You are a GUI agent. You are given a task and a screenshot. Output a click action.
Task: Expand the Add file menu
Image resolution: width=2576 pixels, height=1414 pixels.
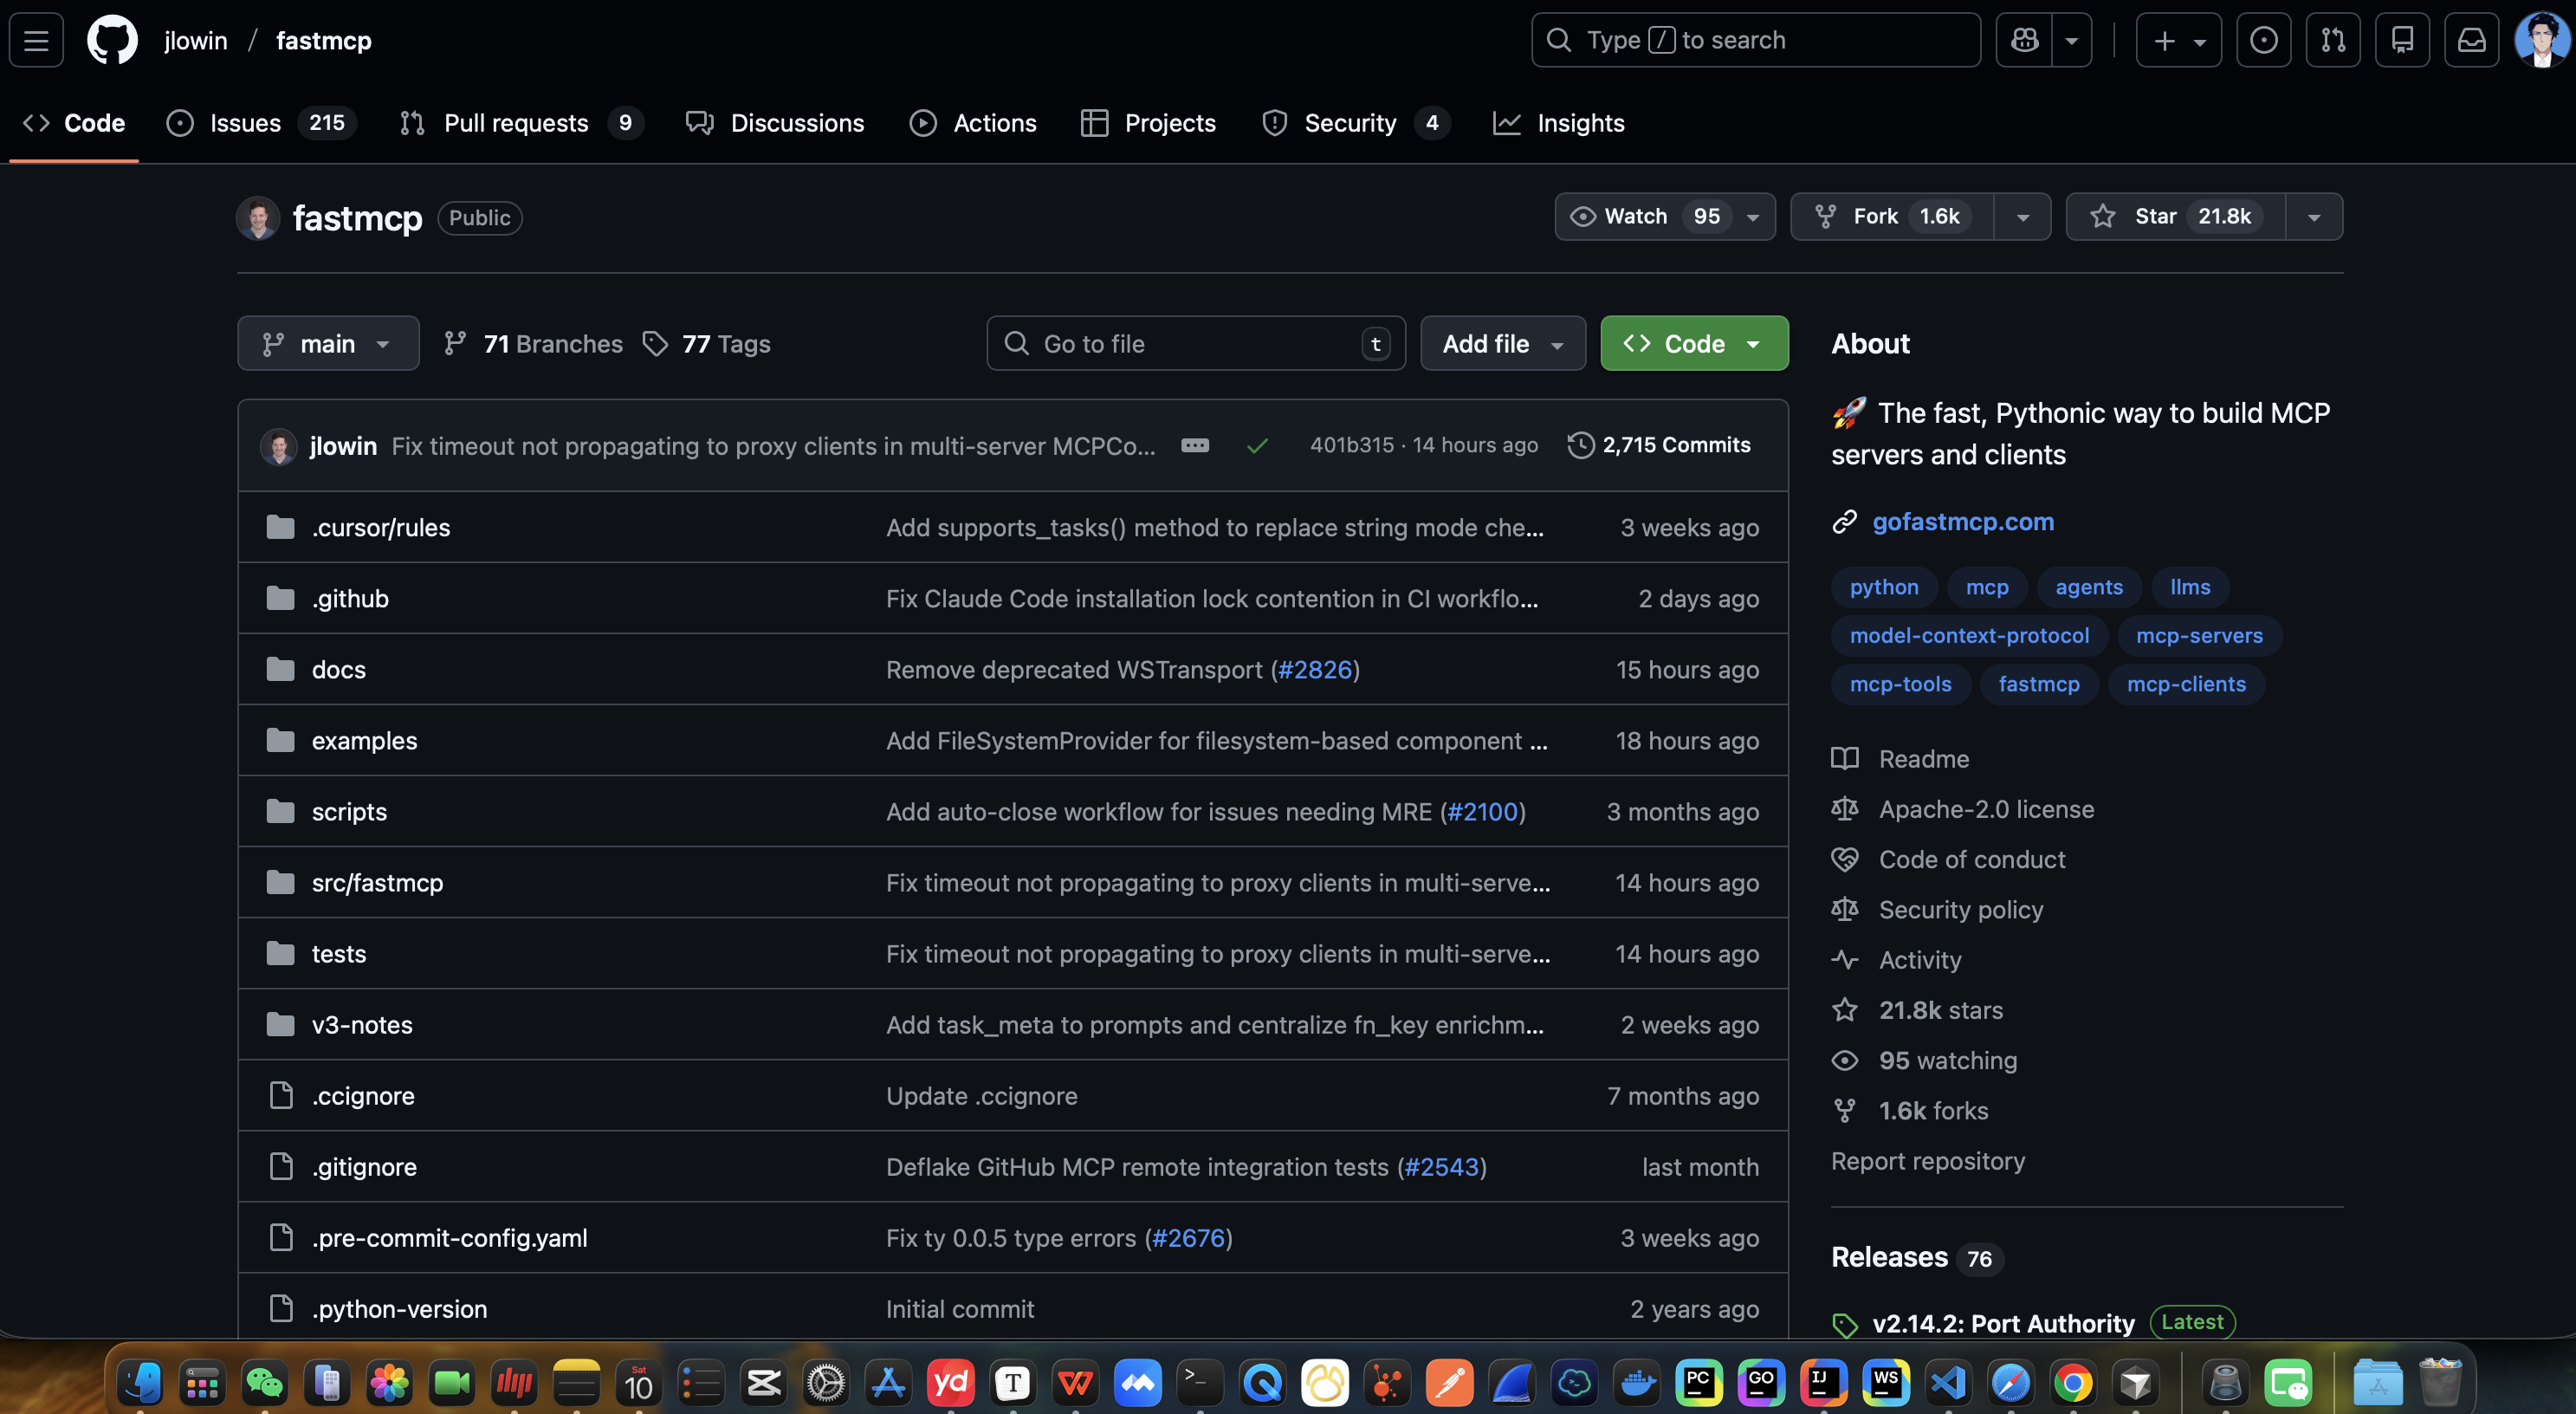click(1502, 343)
